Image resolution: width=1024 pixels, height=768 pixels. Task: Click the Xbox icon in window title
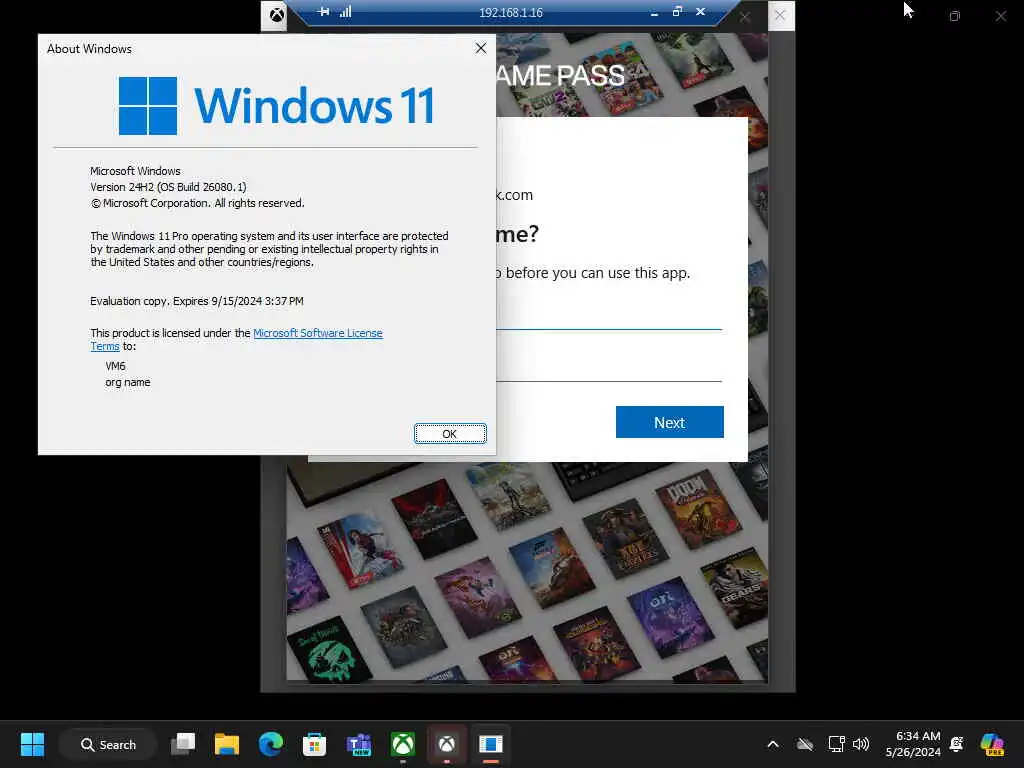(277, 14)
